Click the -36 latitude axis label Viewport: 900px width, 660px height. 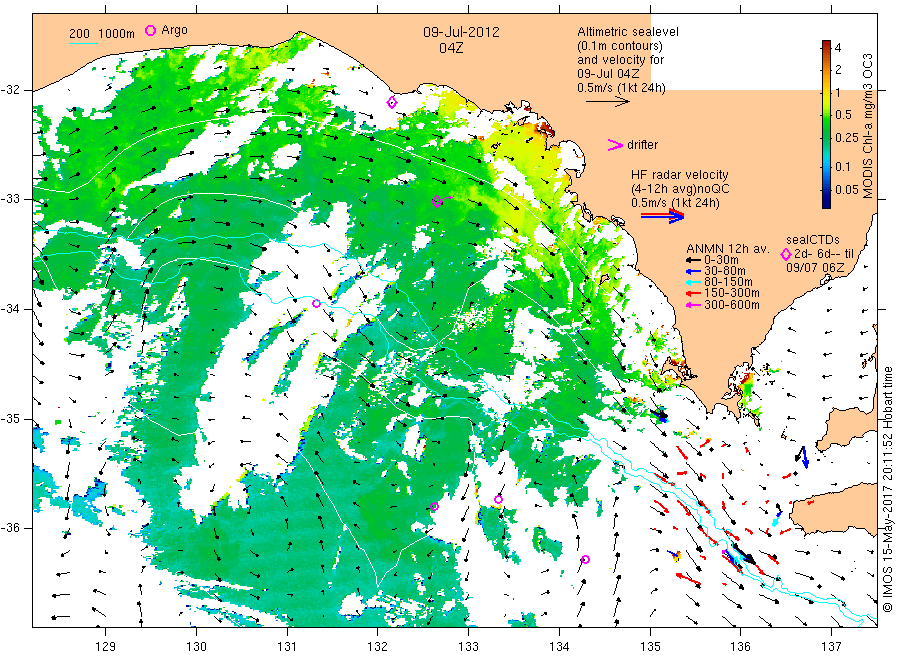point(10,528)
